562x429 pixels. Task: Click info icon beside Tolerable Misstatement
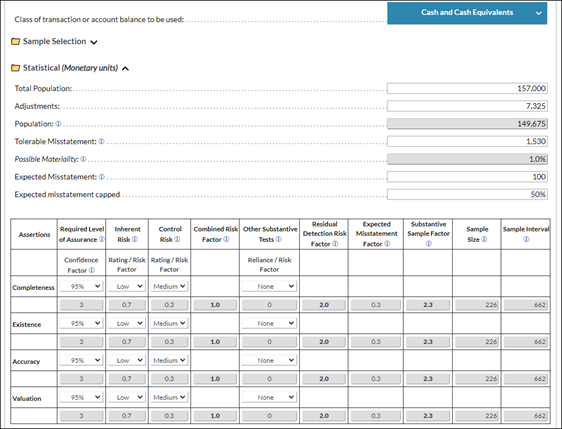click(101, 142)
